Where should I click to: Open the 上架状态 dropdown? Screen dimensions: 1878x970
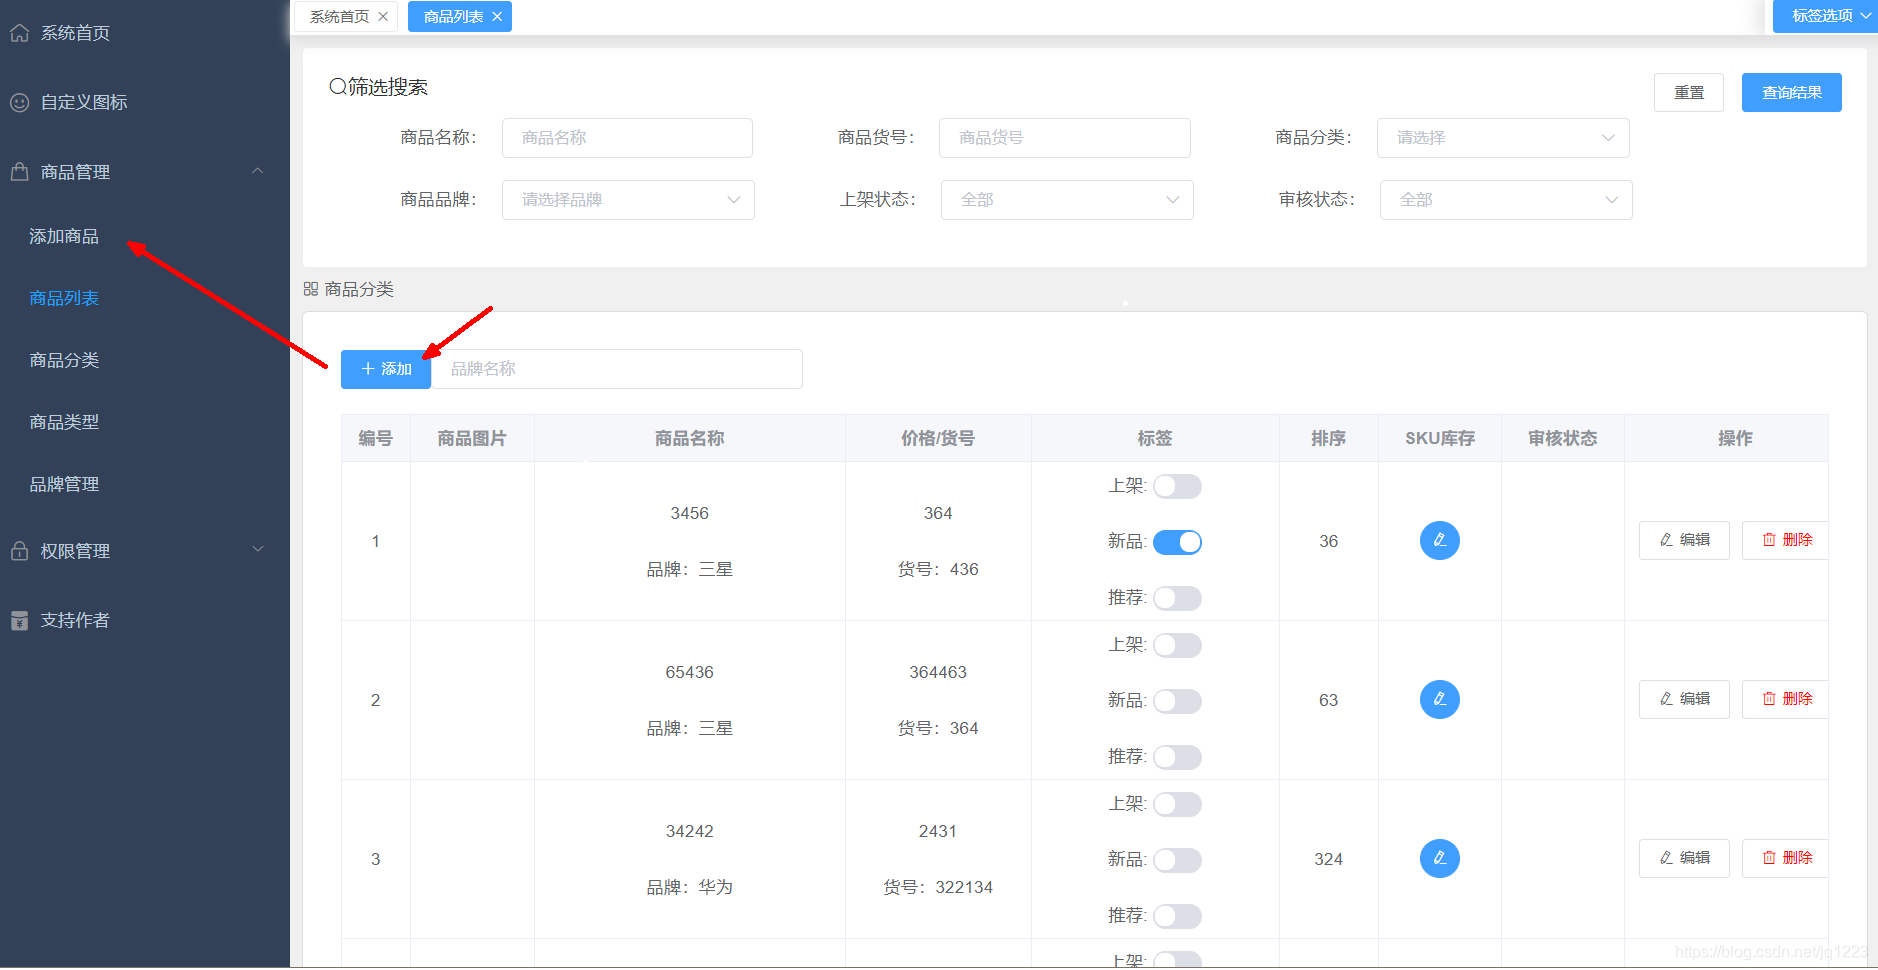1067,200
